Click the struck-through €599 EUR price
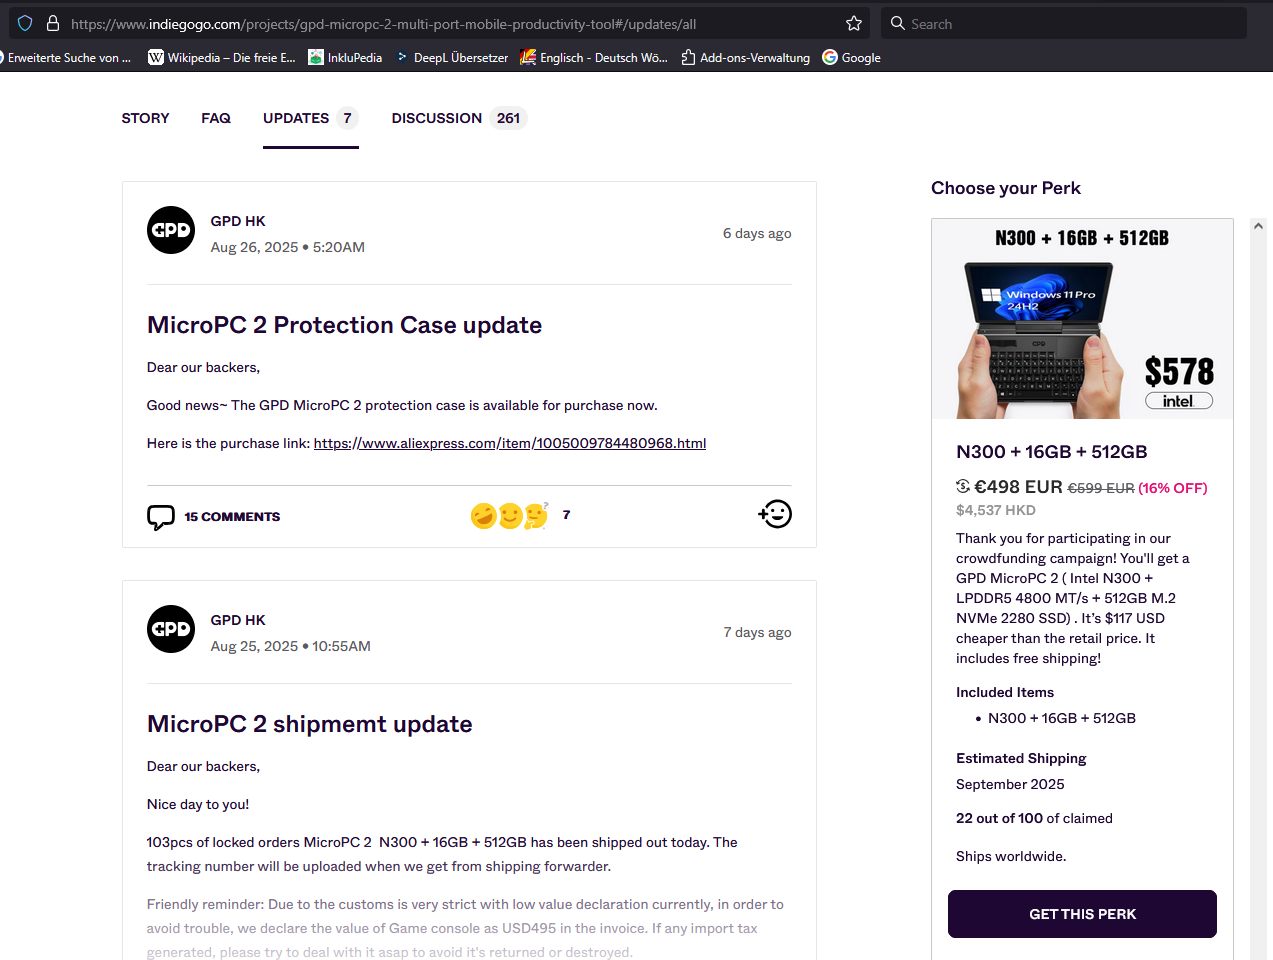This screenshot has height=960, width=1273. 1101,488
